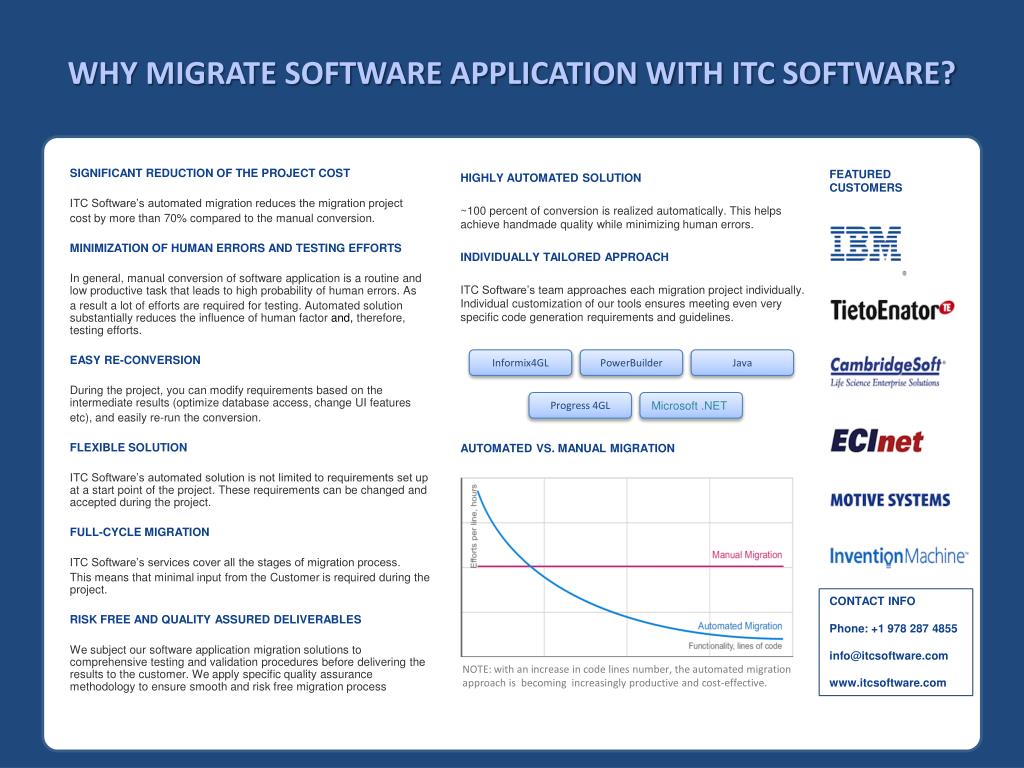Click the Flexible Solution heading
This screenshot has height=768, width=1024.
(128, 447)
